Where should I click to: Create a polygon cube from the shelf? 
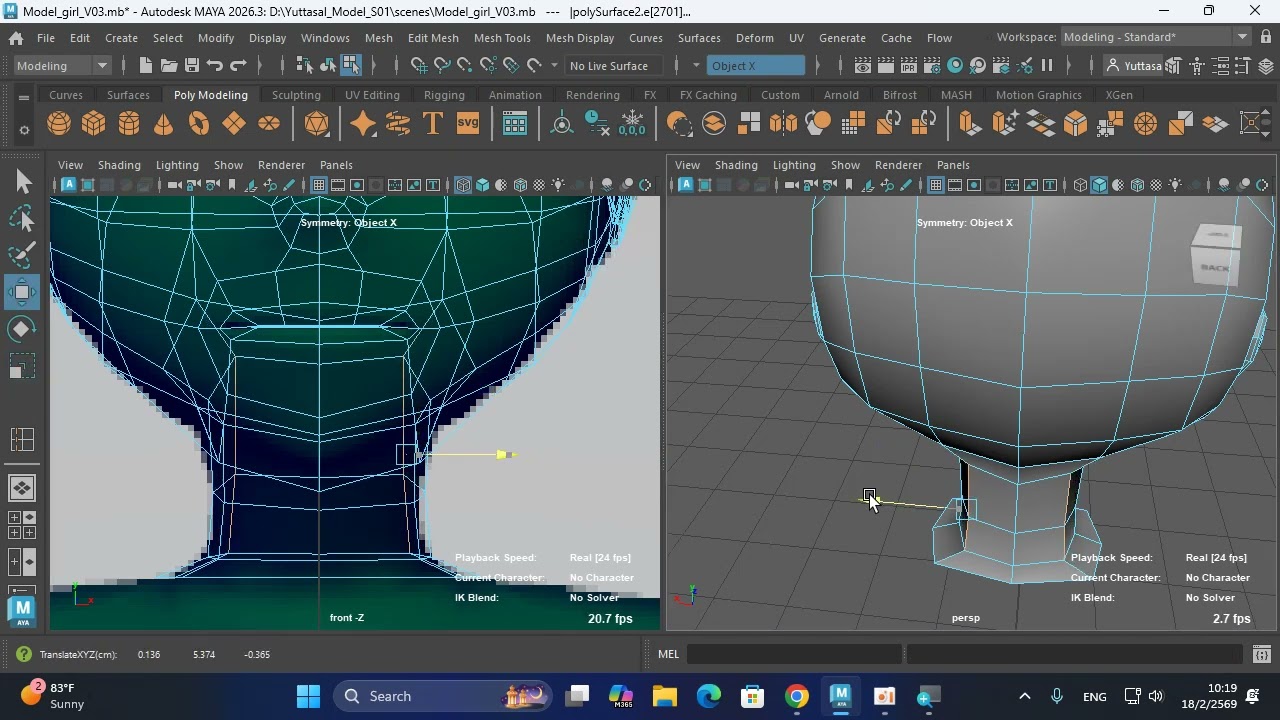94,124
